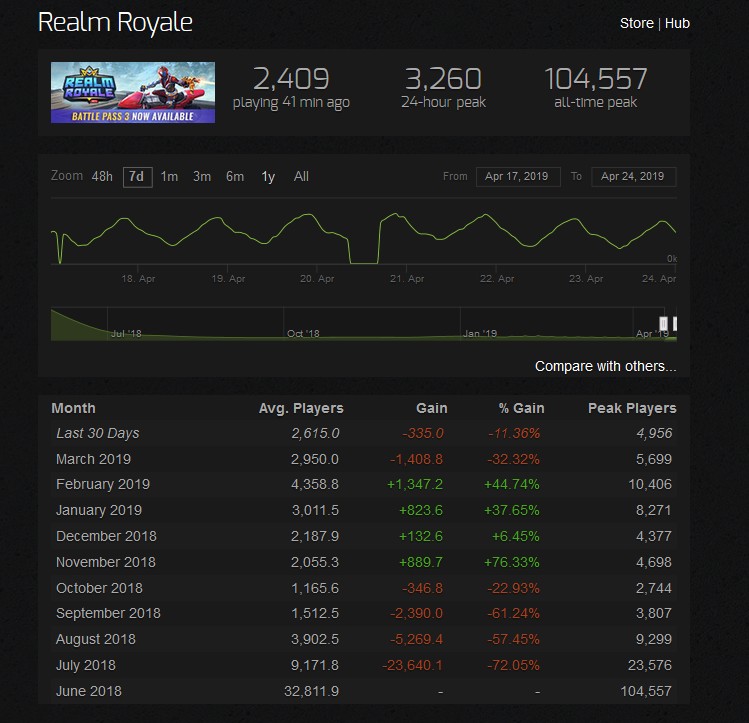Select the Last 30 Days row label
Screen dimensions: 749x723
(x=97, y=433)
